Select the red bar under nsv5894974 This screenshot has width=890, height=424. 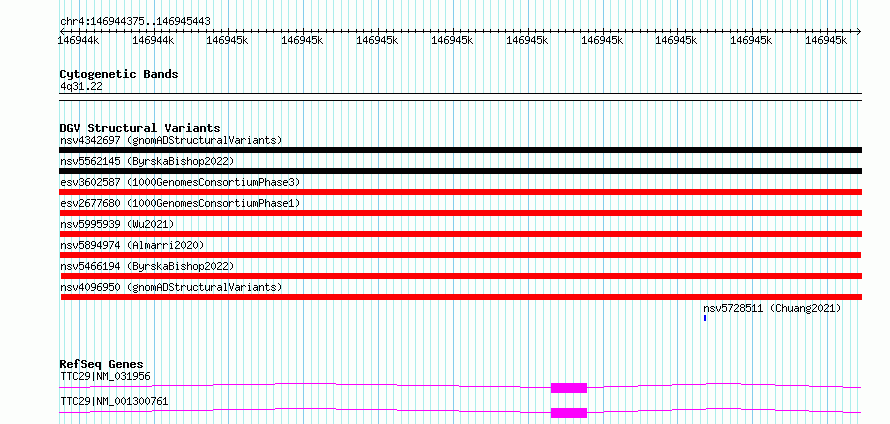pyautogui.click(x=461, y=255)
